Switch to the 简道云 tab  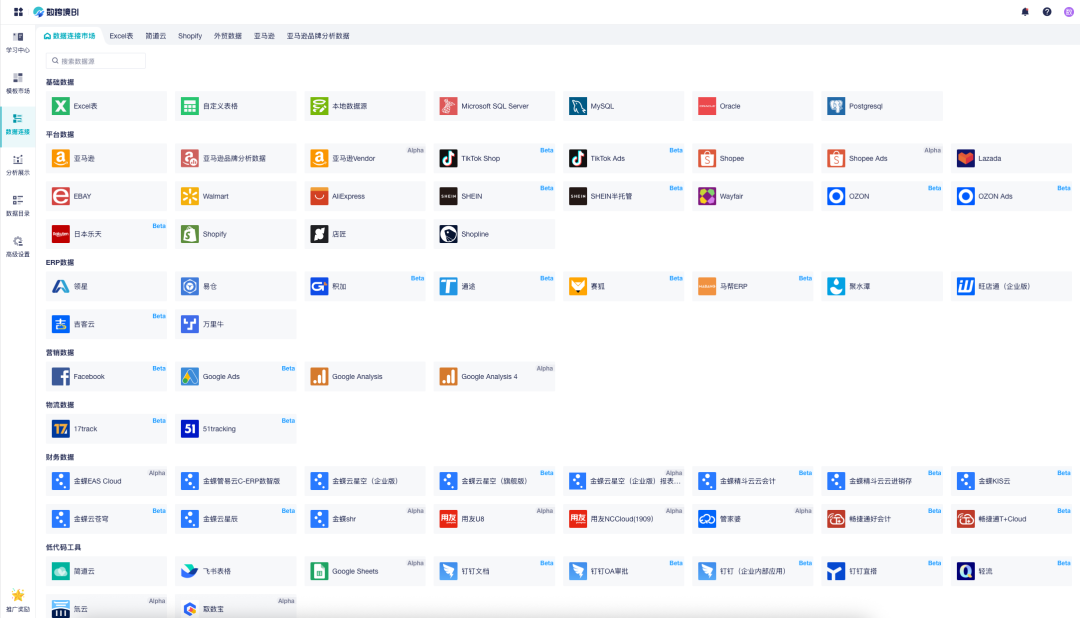(156, 36)
